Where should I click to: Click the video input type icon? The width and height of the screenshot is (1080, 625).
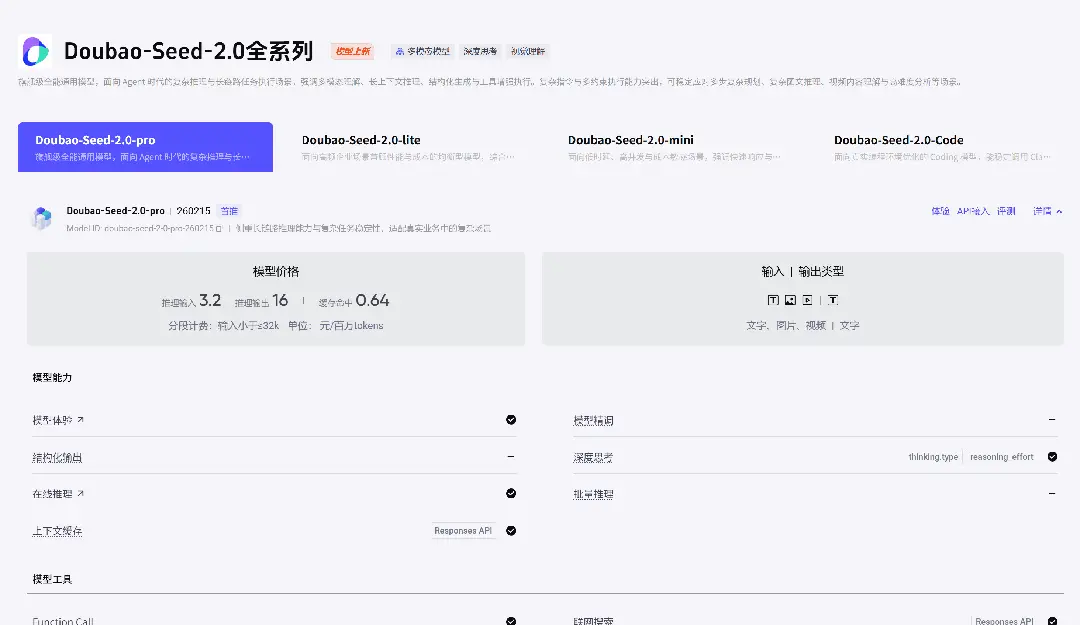coord(807,300)
